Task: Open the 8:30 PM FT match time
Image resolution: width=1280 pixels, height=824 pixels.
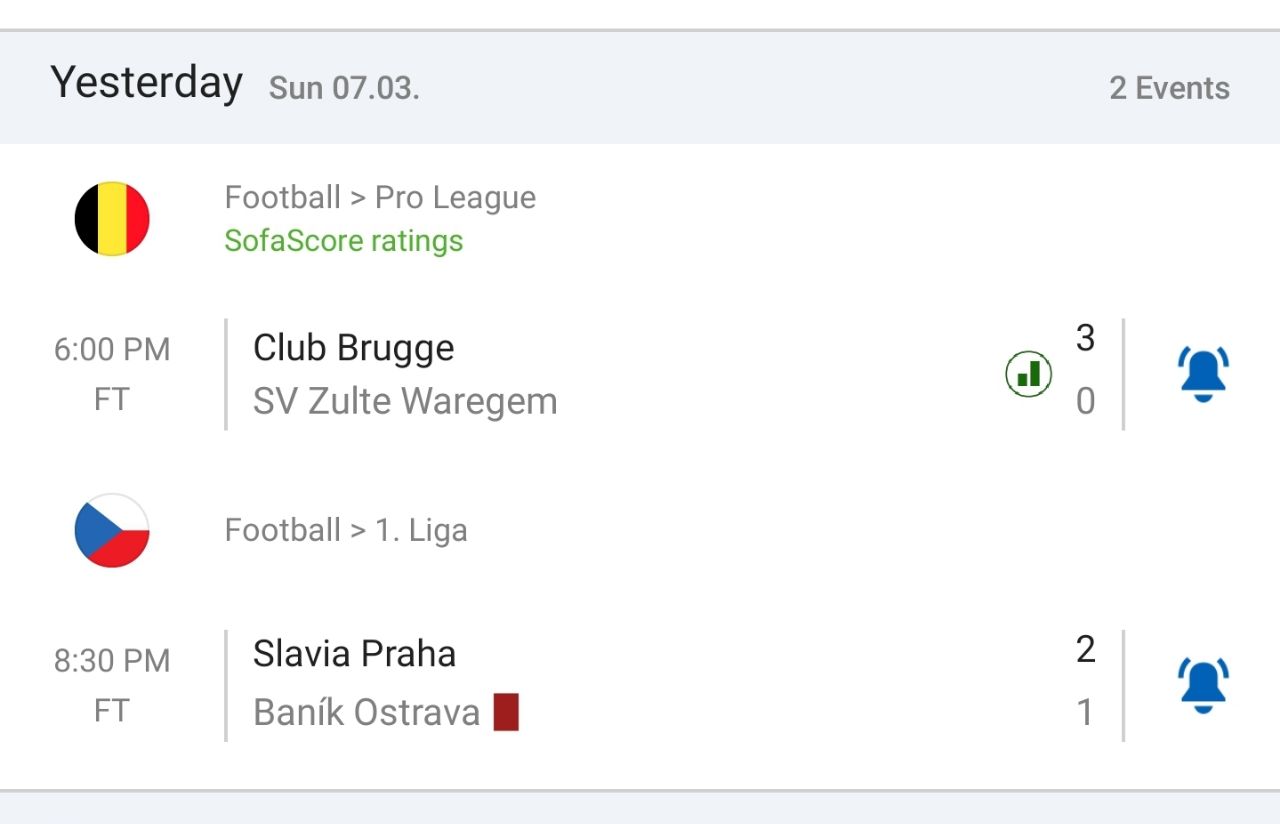Action: click(x=112, y=685)
